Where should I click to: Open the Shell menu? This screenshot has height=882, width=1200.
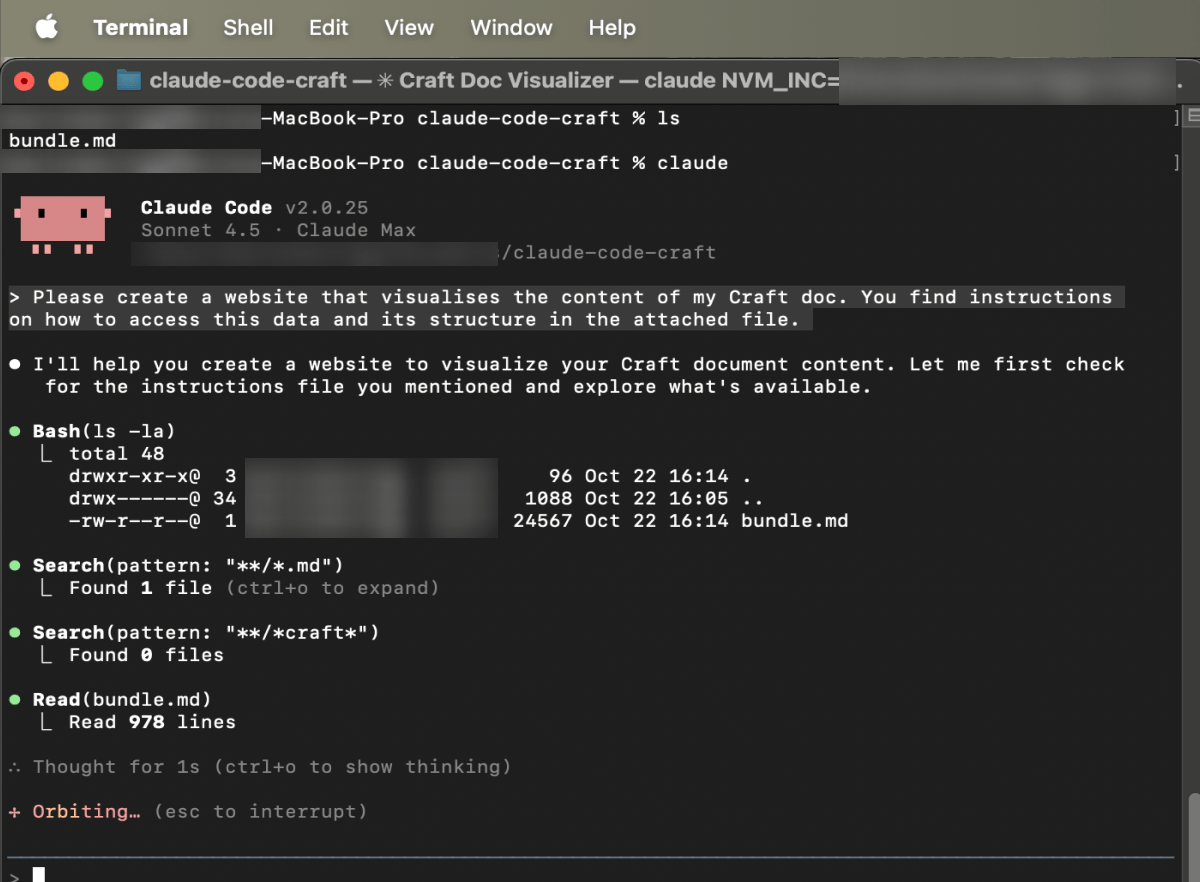pos(248,28)
